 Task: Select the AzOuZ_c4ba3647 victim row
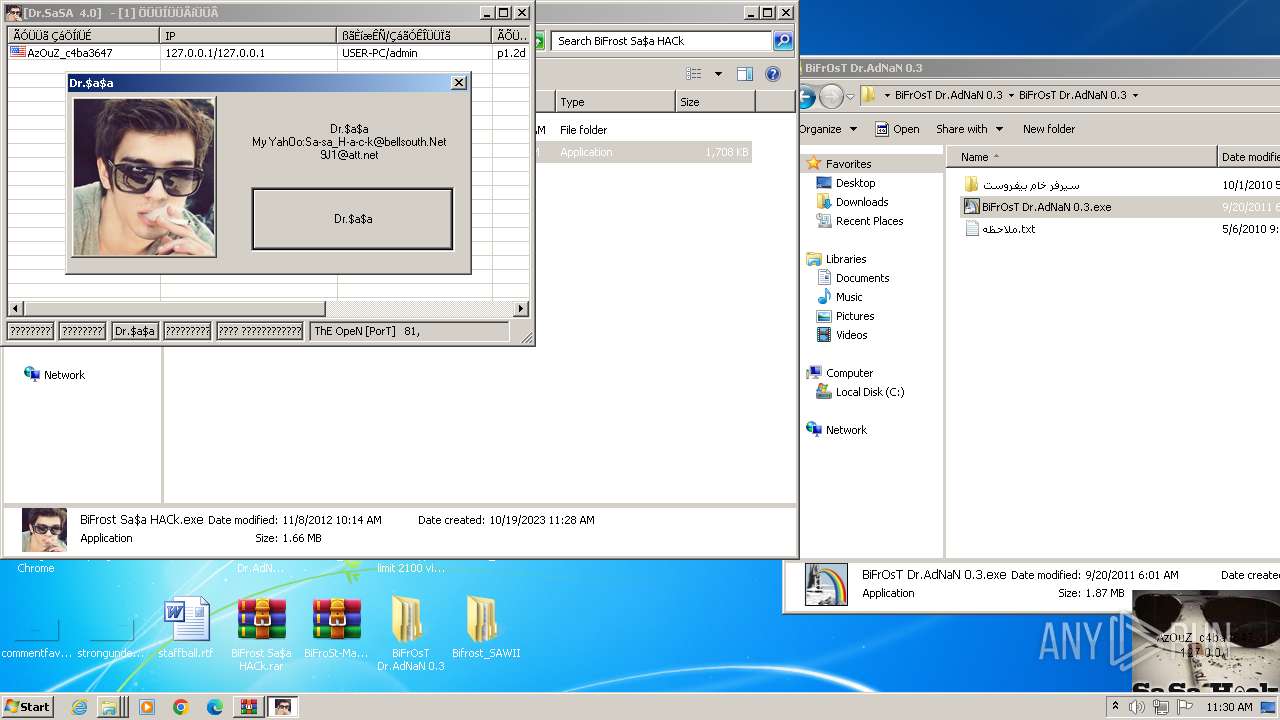pyautogui.click(x=268, y=53)
